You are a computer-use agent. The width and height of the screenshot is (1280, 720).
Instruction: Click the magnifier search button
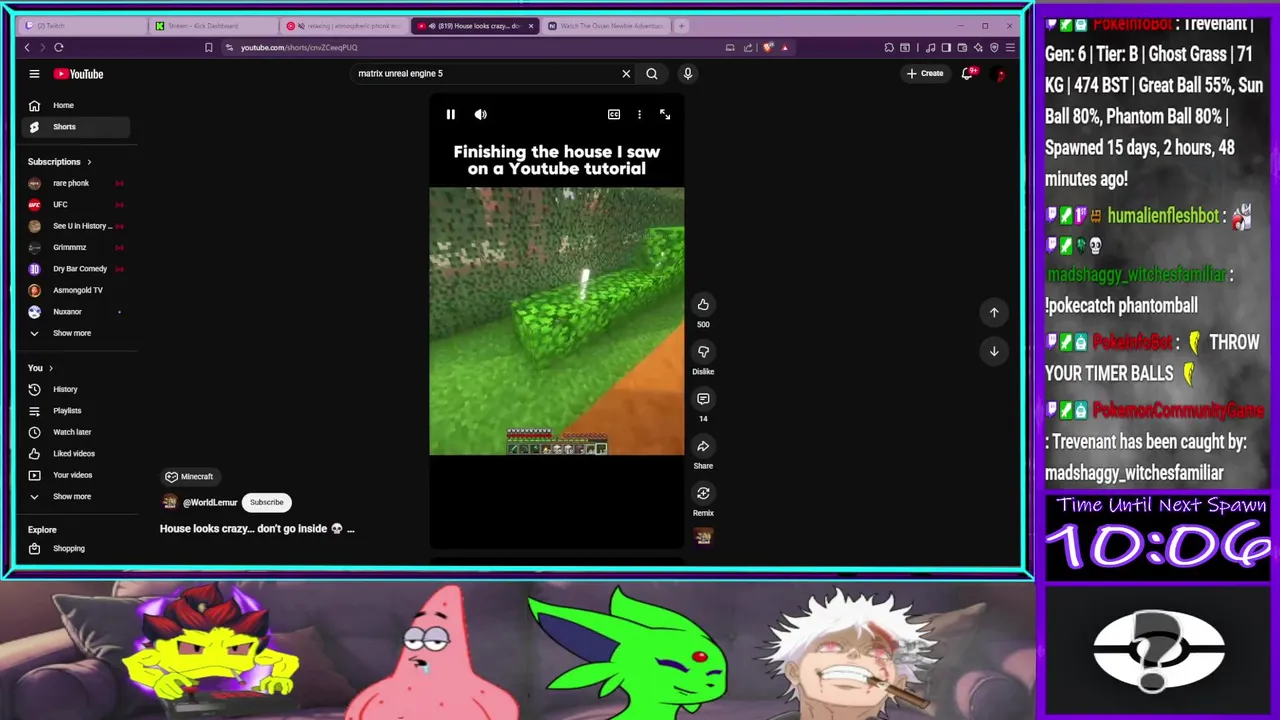652,73
